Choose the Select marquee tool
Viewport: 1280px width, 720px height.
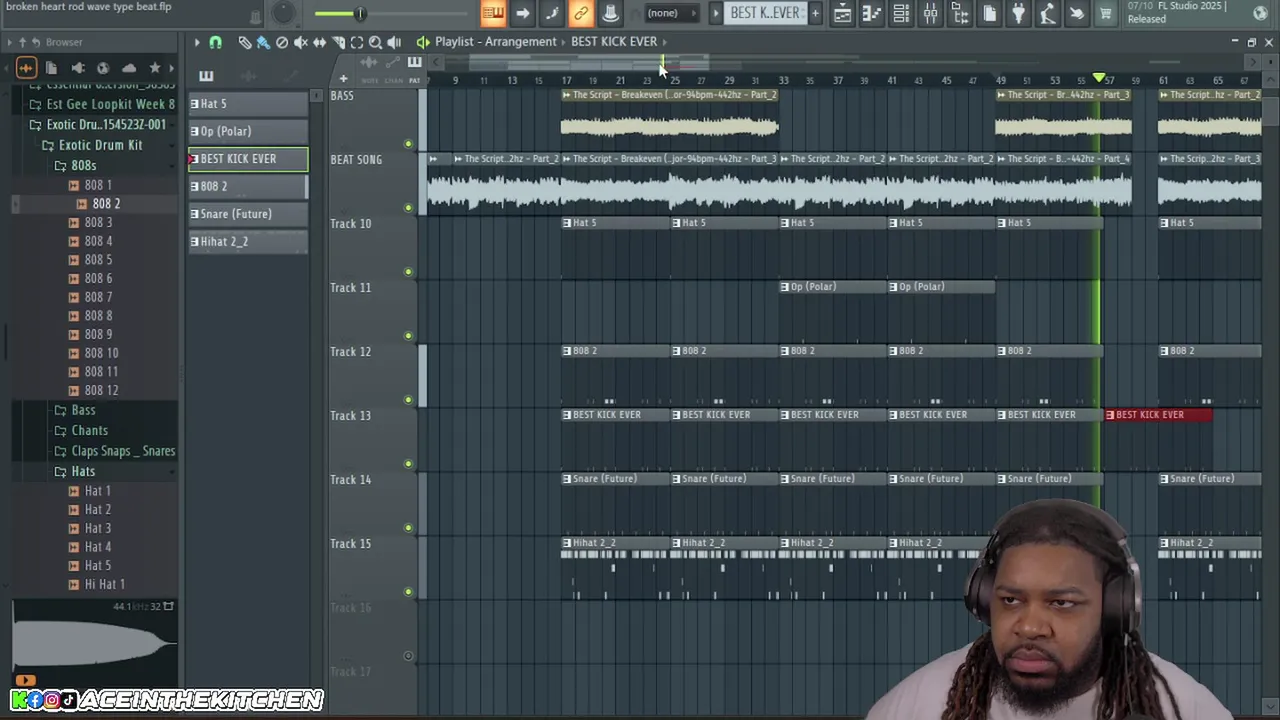click(x=357, y=42)
